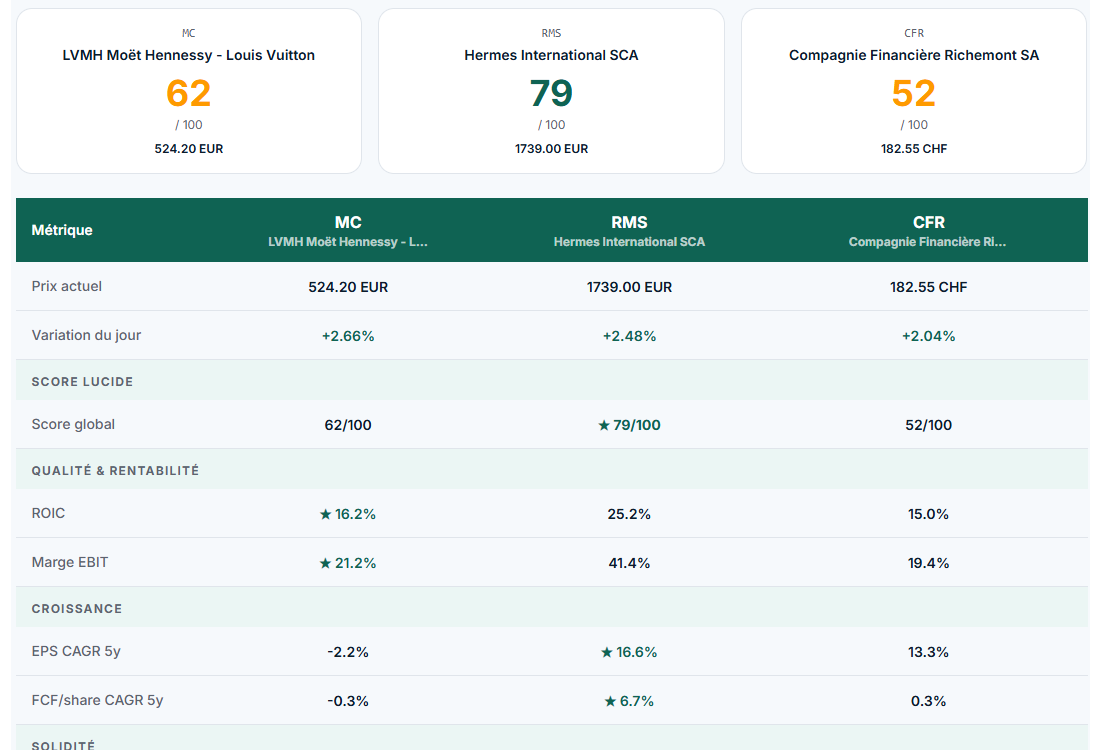Image resolution: width=1100 pixels, height=750 pixels.
Task: Click the EPS CAGR 13.3% cell
Action: [x=928, y=652]
